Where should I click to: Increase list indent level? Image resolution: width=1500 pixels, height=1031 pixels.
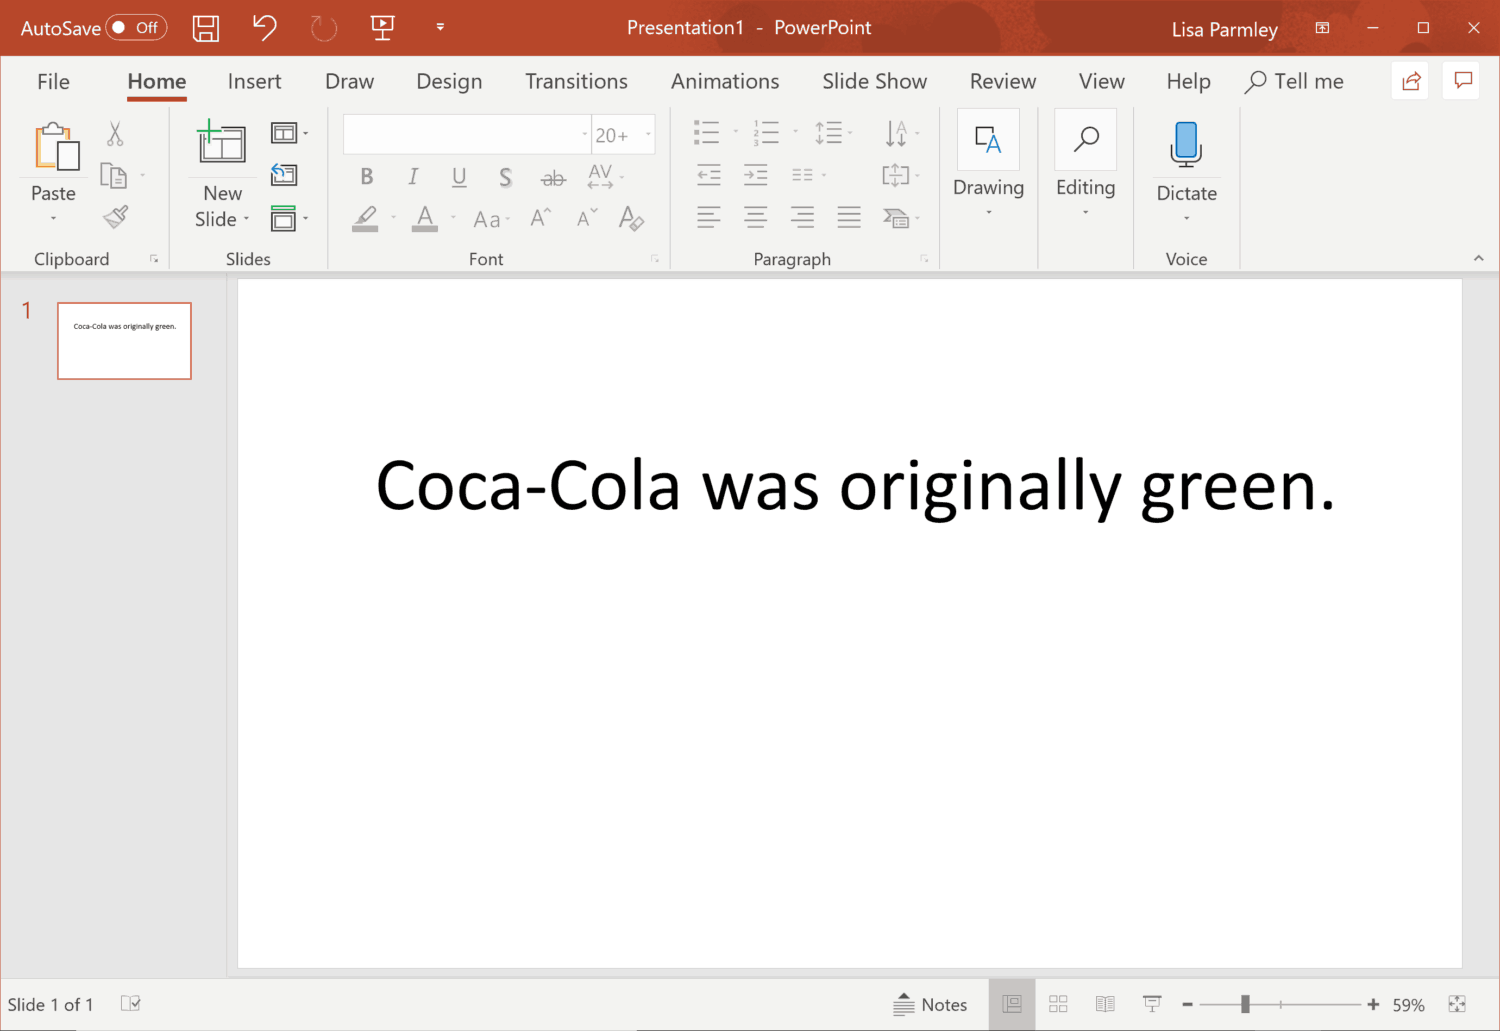[x=756, y=175]
